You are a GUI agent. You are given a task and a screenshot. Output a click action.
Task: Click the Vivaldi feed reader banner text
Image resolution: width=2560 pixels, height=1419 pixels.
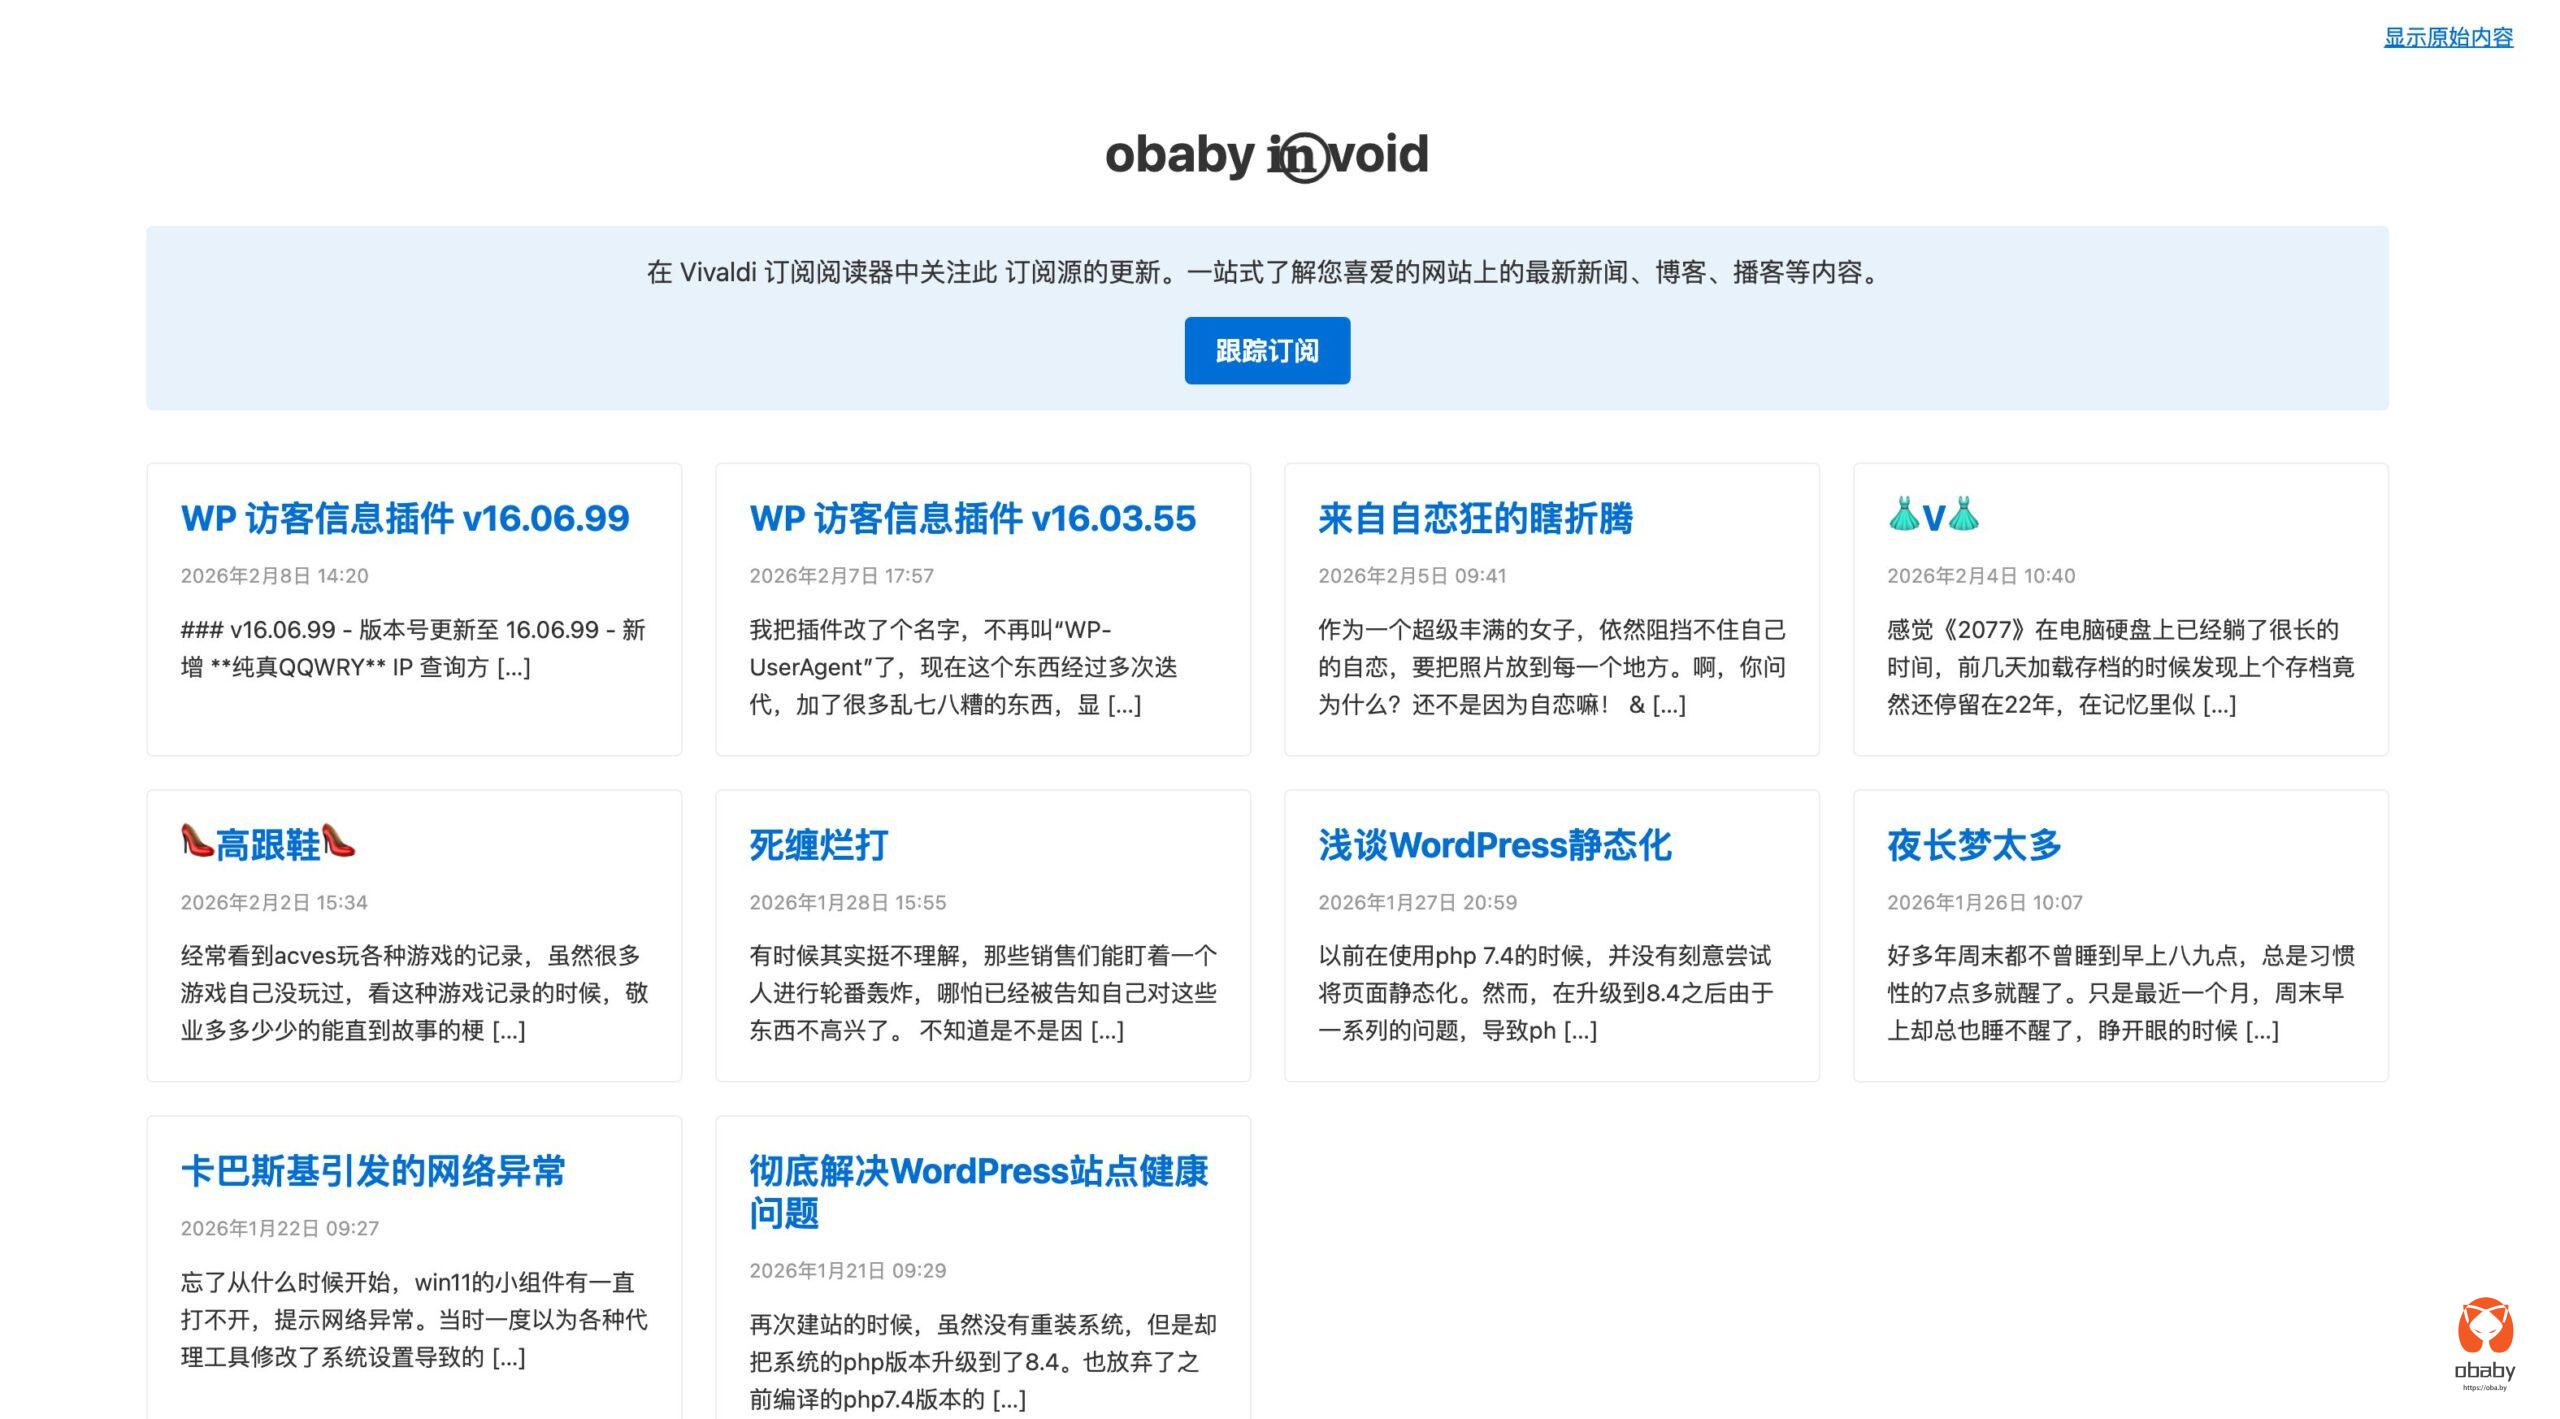[1266, 272]
